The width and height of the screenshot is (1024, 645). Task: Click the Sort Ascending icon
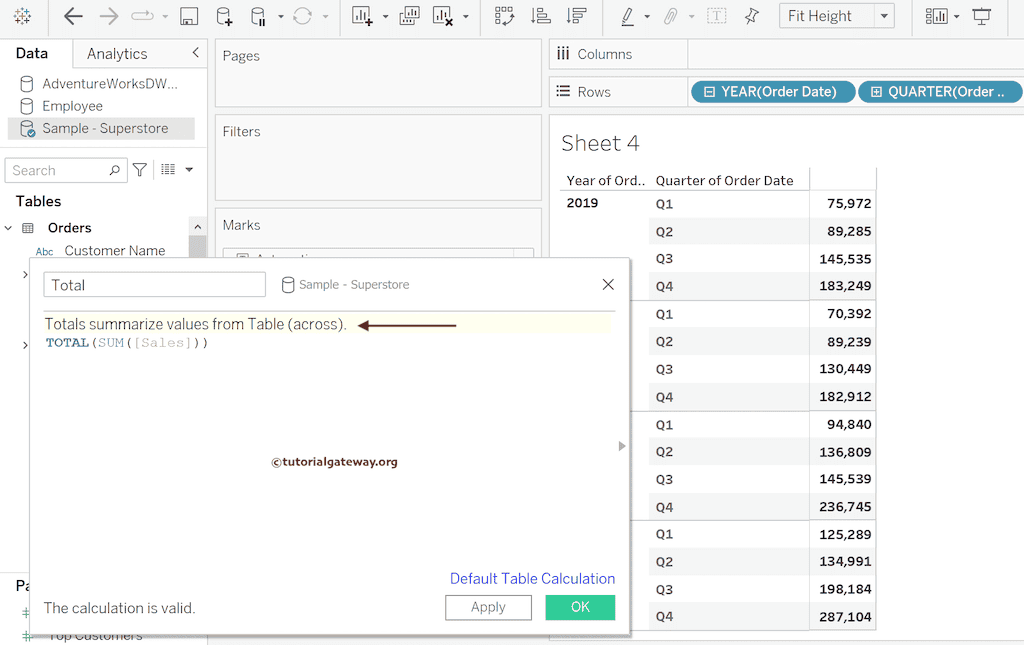[x=540, y=17]
